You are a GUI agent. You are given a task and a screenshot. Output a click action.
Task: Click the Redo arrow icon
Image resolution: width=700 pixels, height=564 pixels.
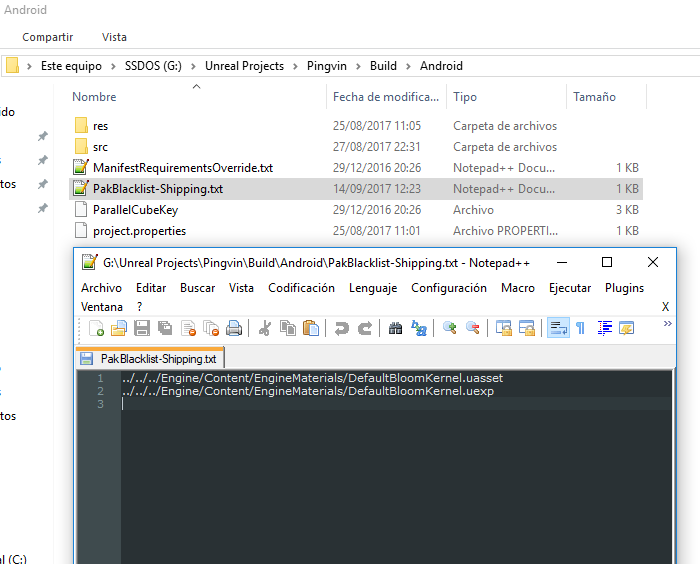[365, 328]
